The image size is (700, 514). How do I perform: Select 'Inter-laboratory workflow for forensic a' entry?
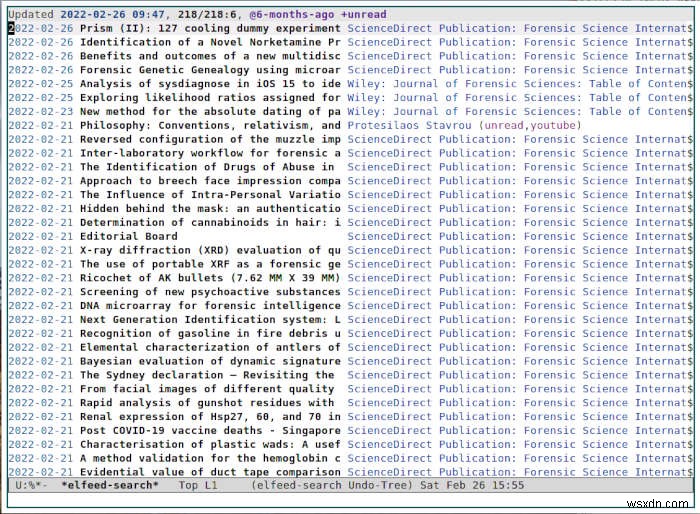(x=210, y=153)
